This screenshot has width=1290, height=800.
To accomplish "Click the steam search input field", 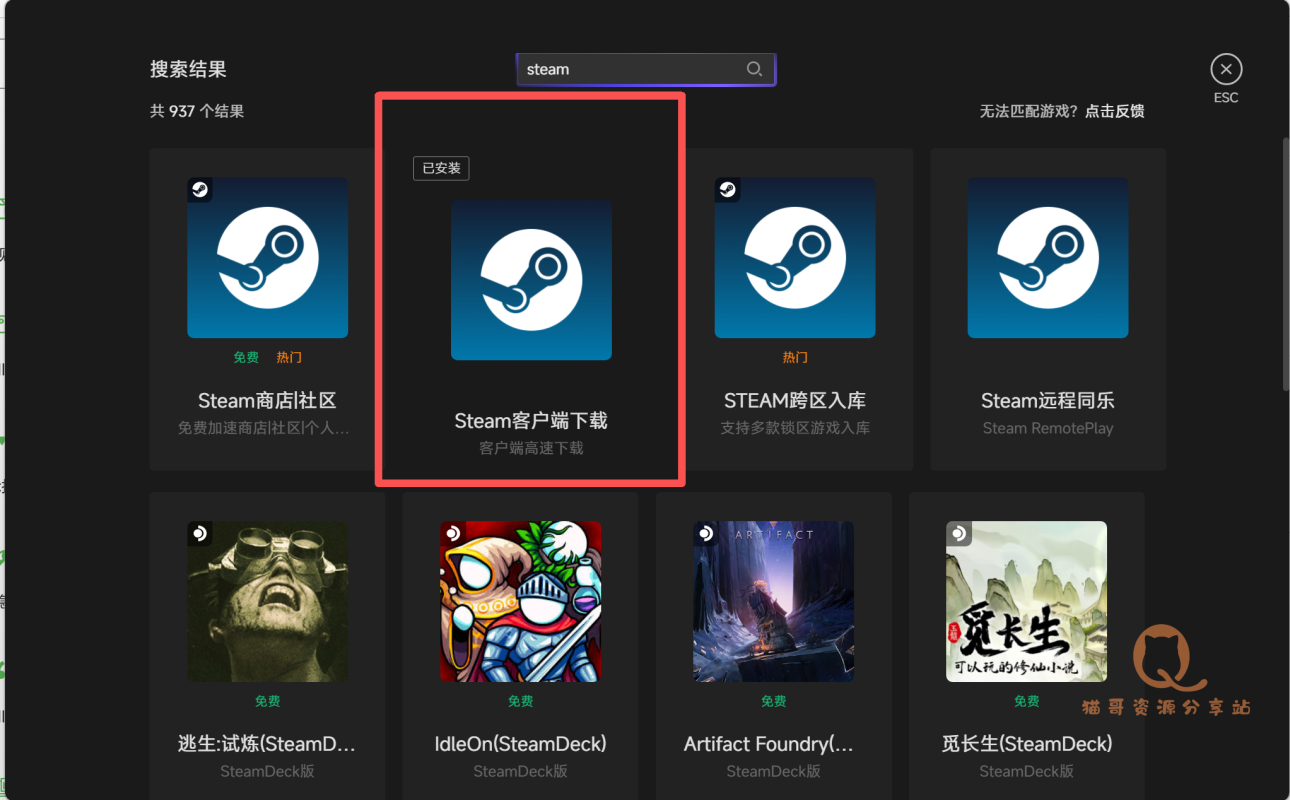I will (646, 69).
